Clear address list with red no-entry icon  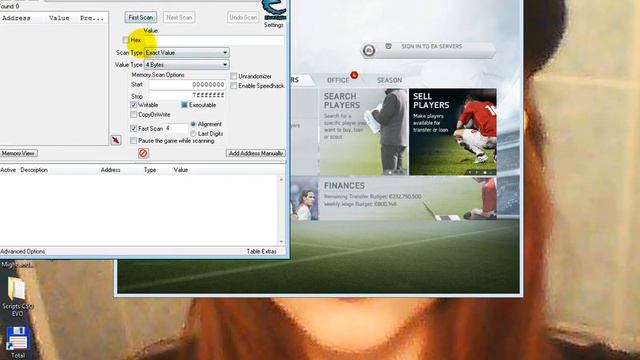point(143,153)
